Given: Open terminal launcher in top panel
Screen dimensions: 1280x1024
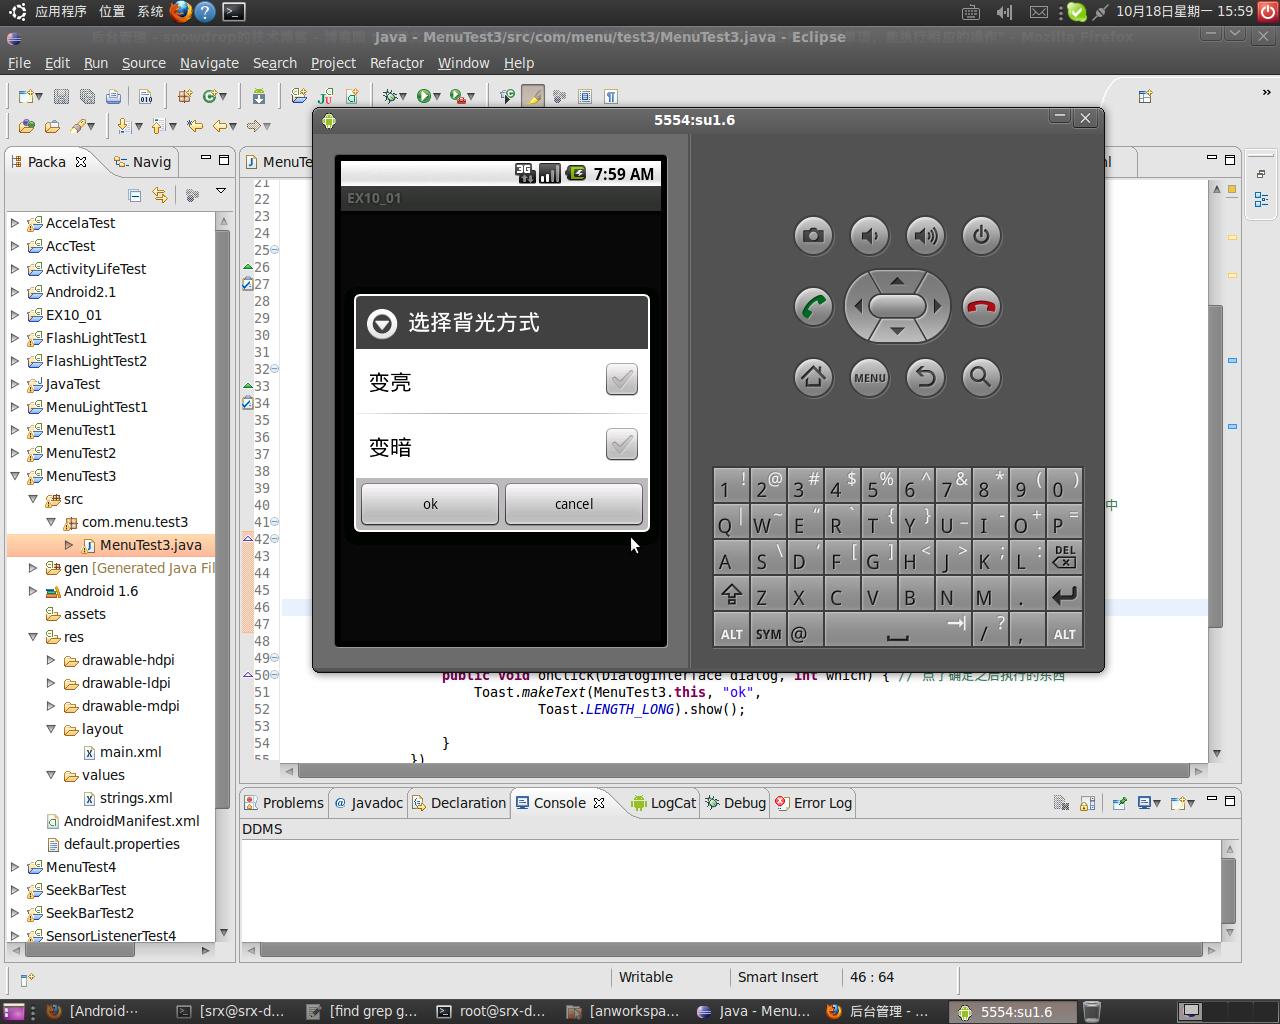Looking at the screenshot, I should (233, 12).
